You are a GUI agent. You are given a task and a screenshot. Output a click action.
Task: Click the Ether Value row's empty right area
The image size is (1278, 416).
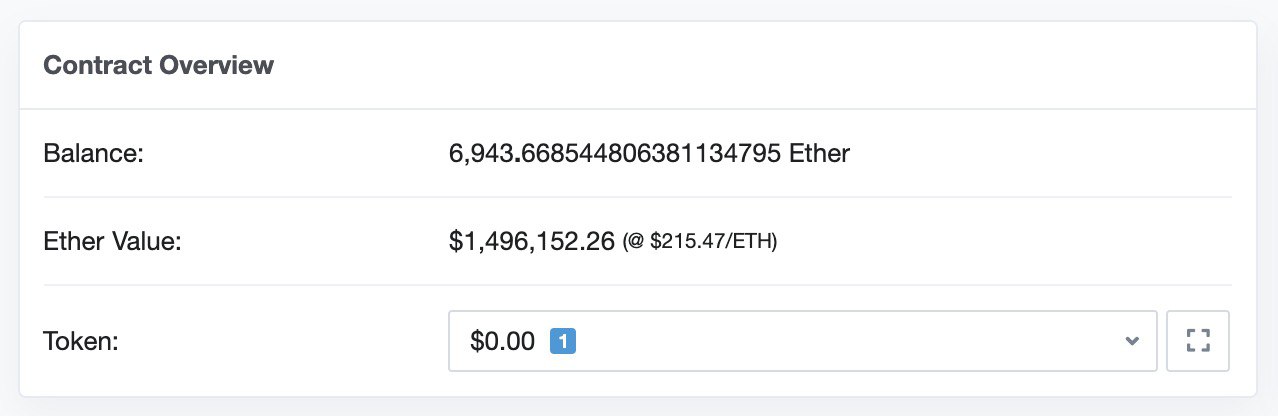pyautogui.click(x=1000, y=241)
